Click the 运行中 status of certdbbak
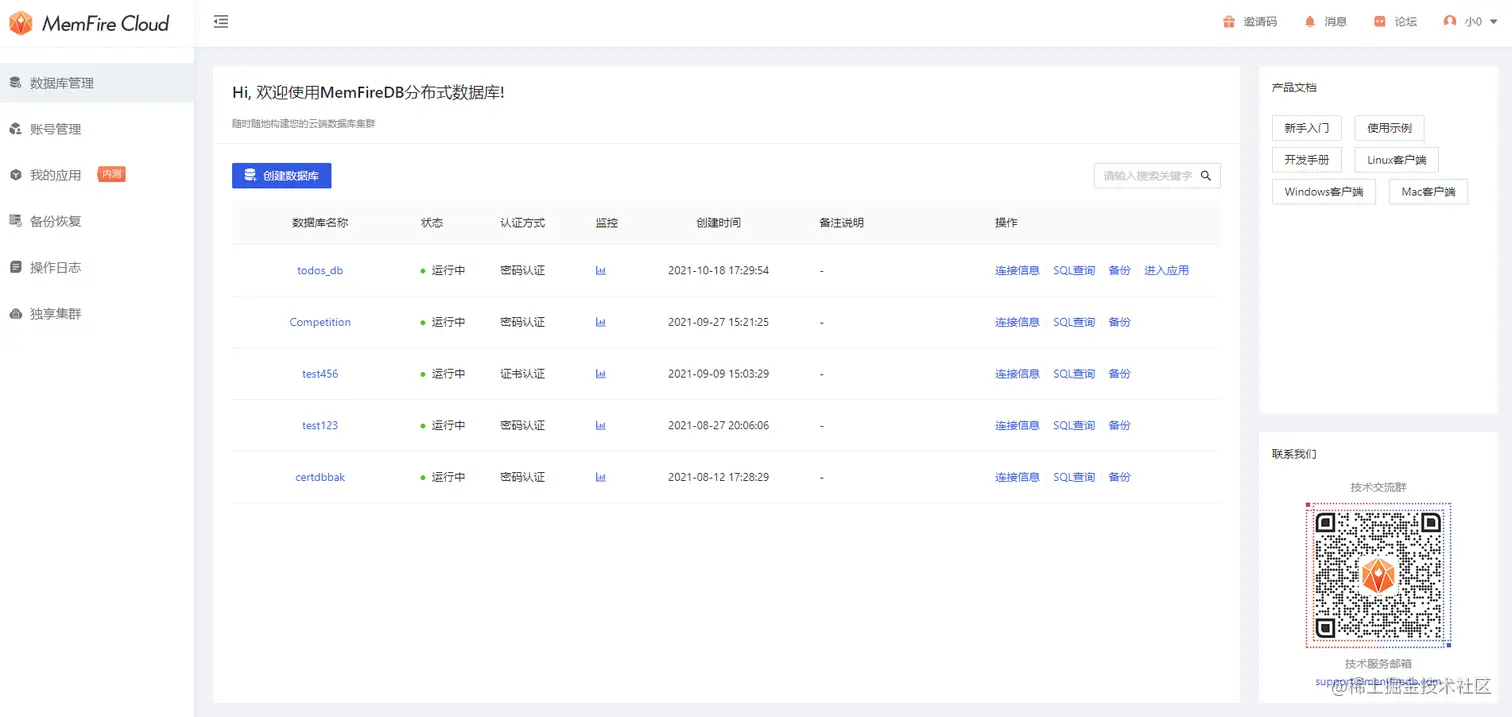The width and height of the screenshot is (1512, 717). coord(443,477)
